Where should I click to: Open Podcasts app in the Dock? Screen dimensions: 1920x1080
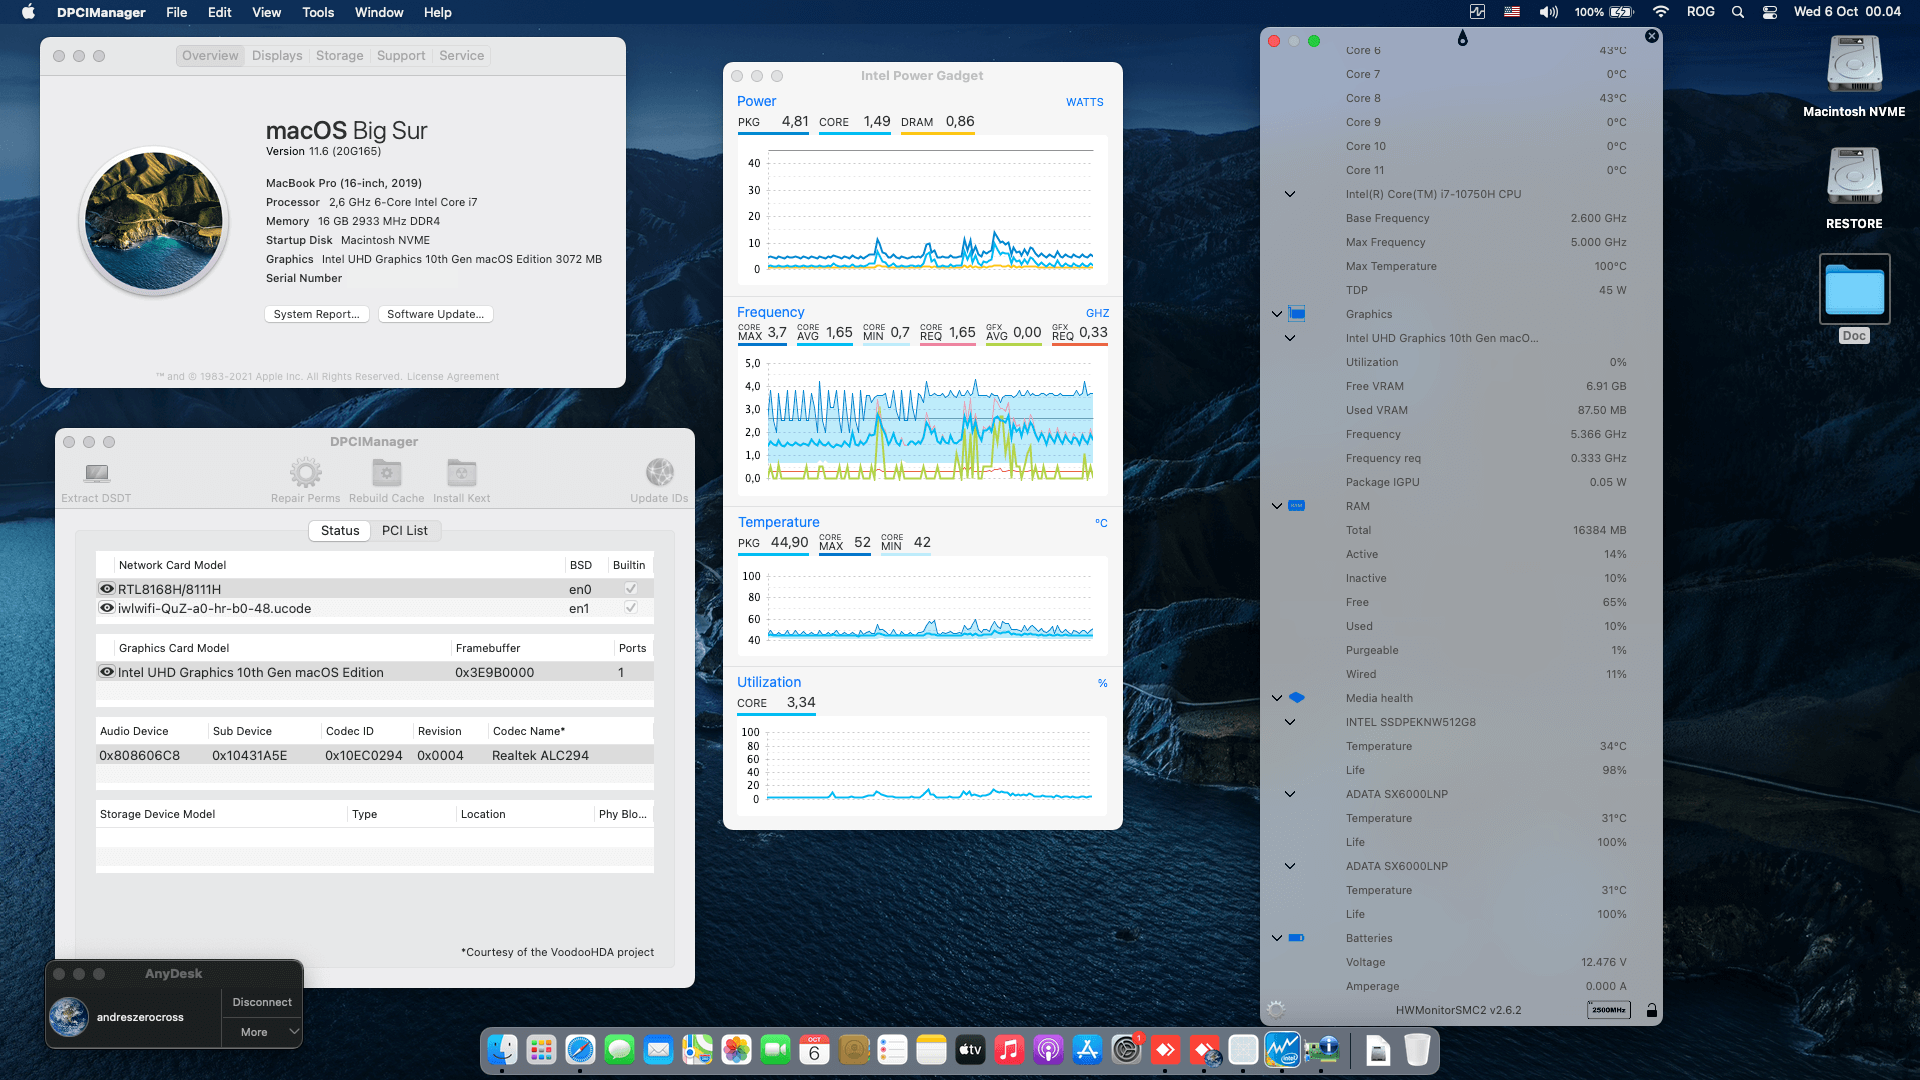1048,1050
